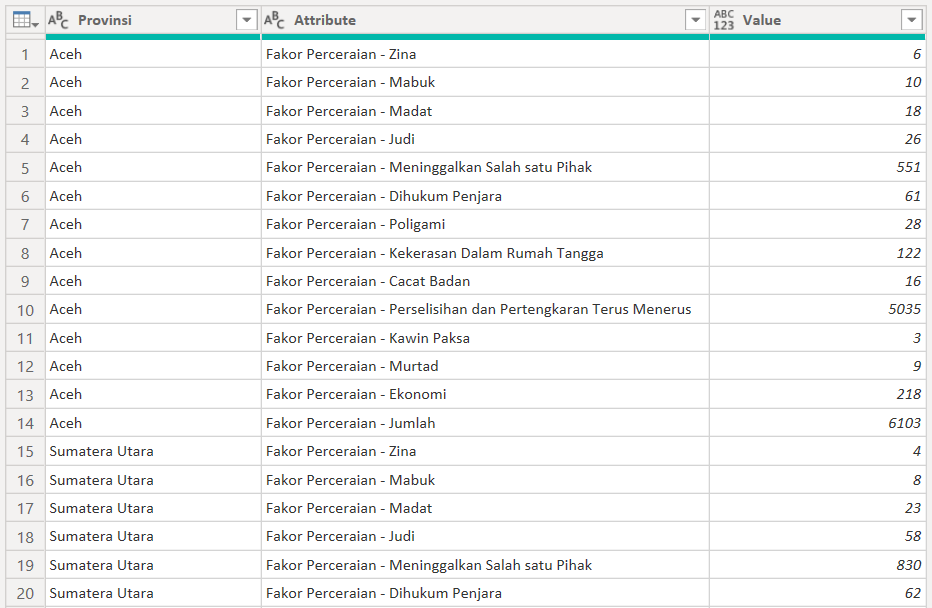Click the text type icon of Attribute column
The width and height of the screenshot is (932, 608).
pyautogui.click(x=275, y=20)
